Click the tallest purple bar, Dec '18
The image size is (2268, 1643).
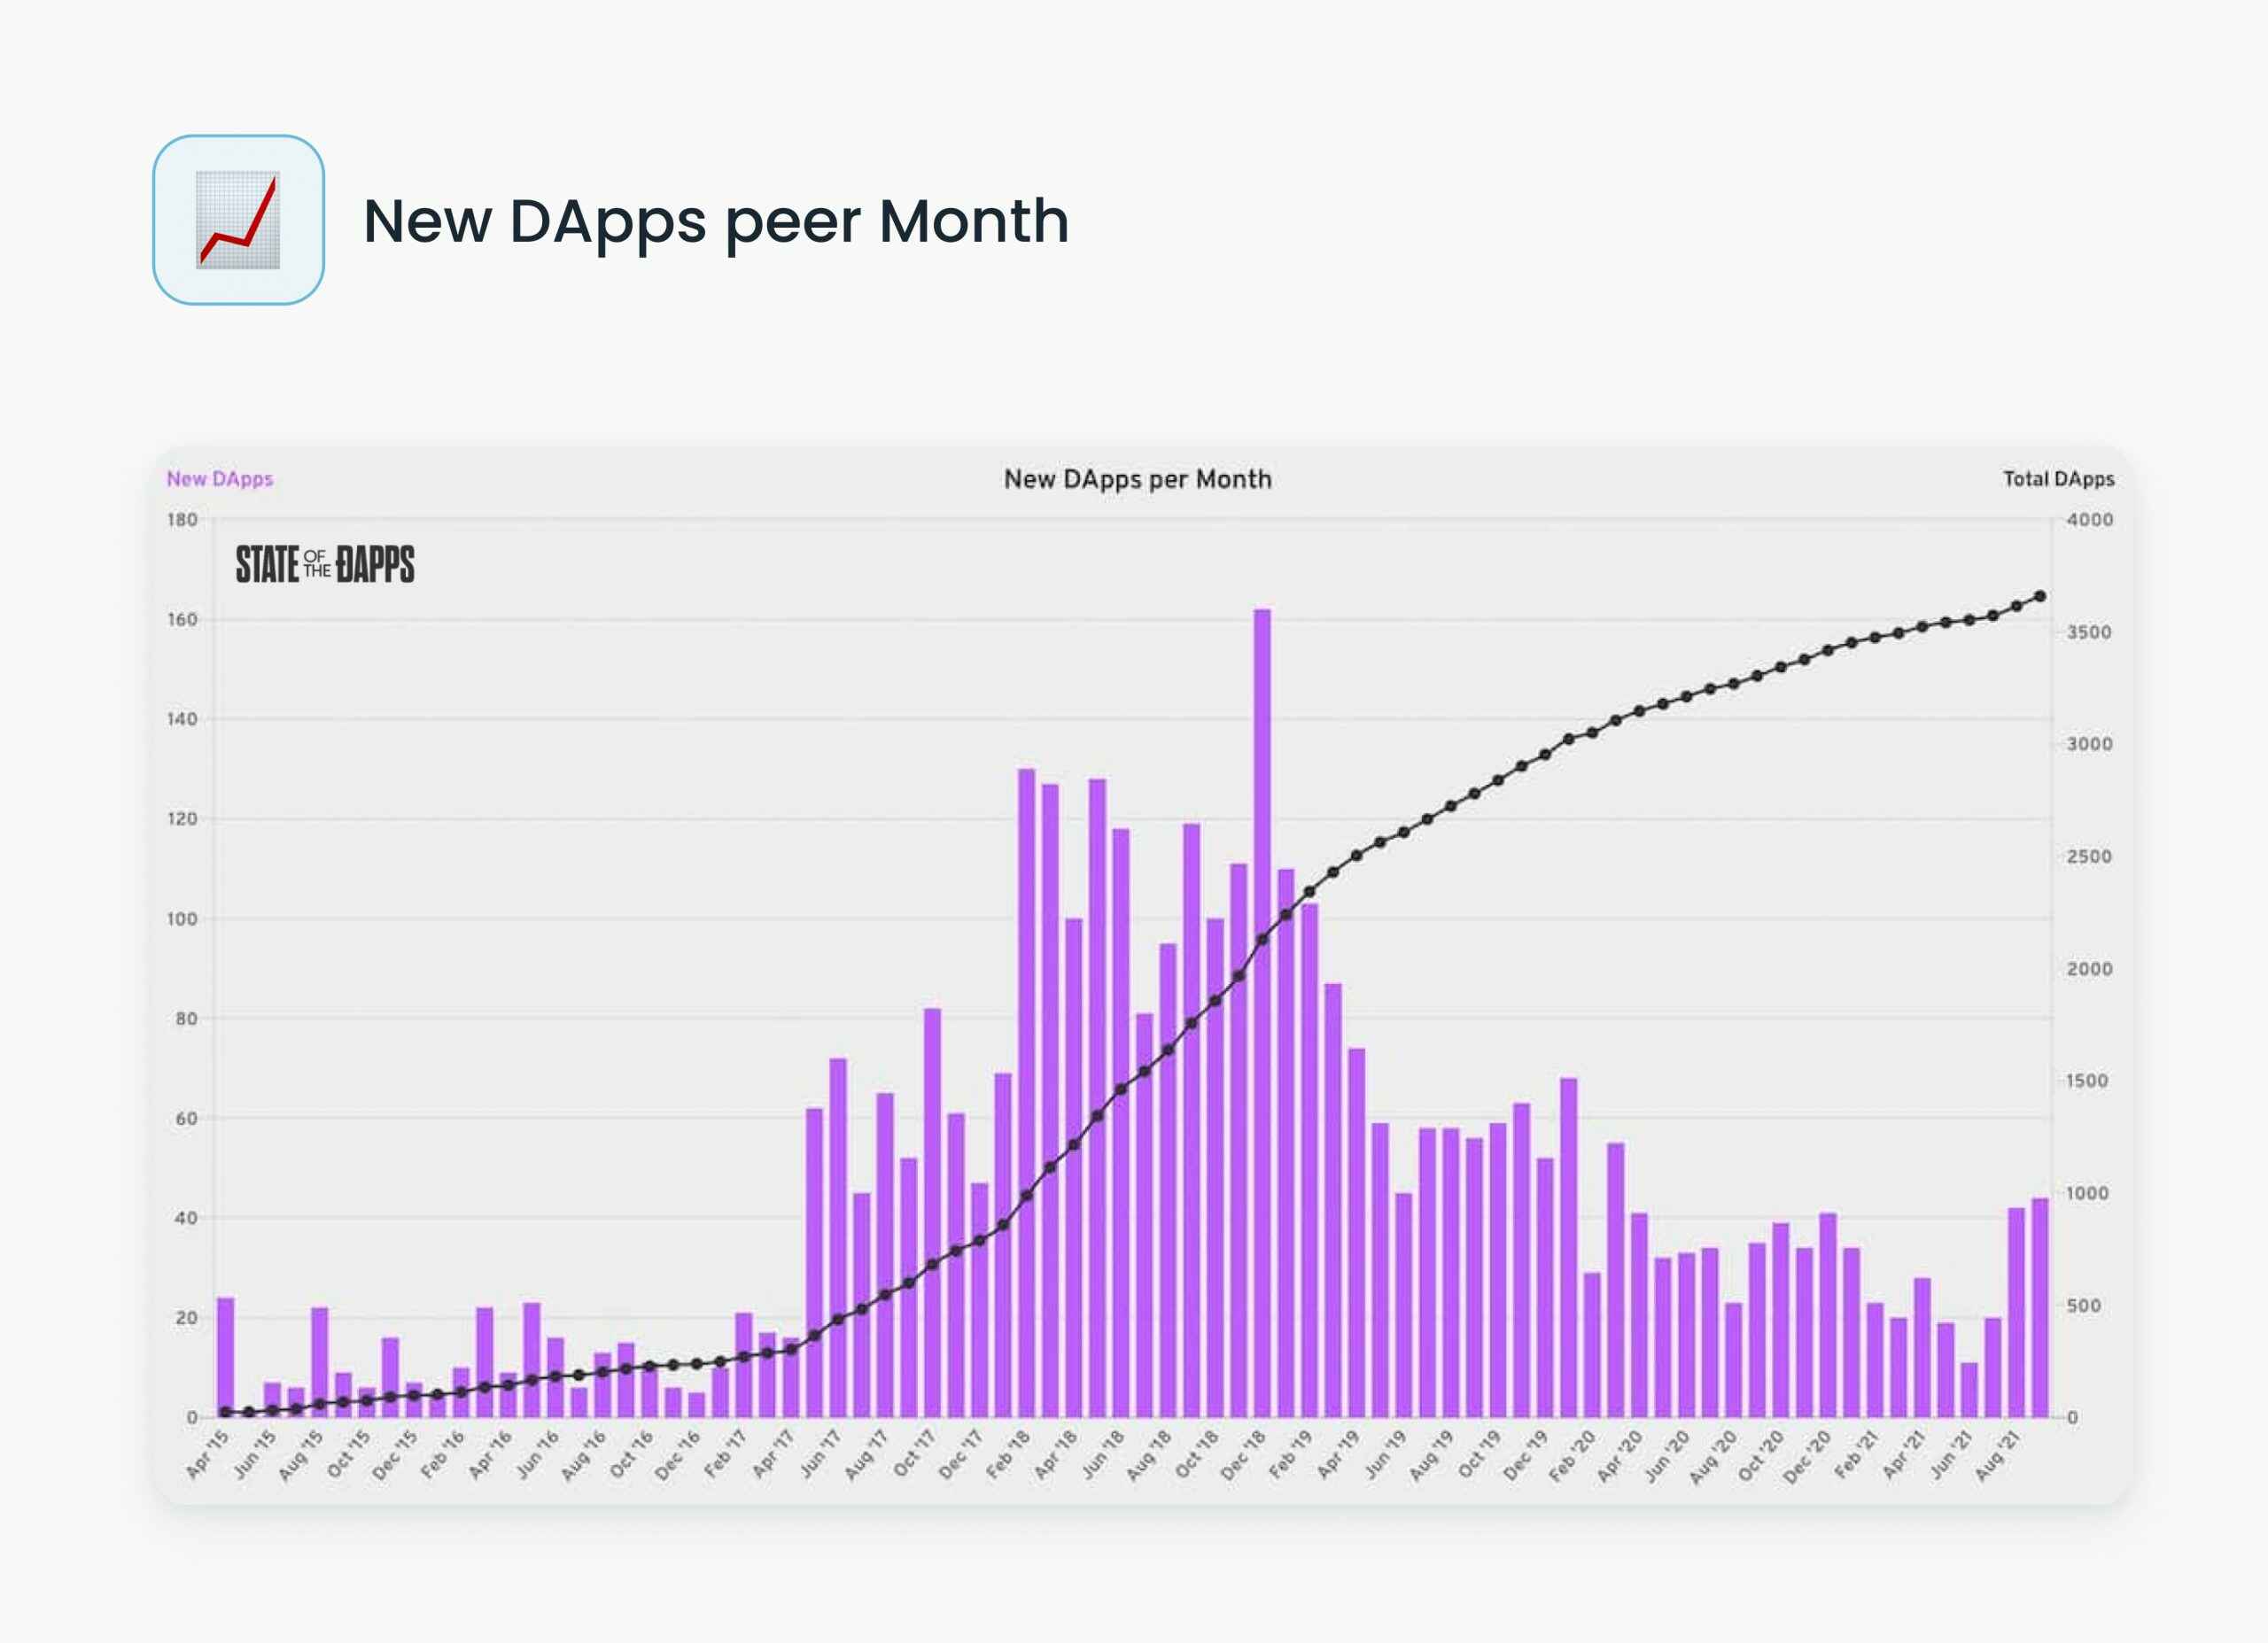pos(1262,1012)
